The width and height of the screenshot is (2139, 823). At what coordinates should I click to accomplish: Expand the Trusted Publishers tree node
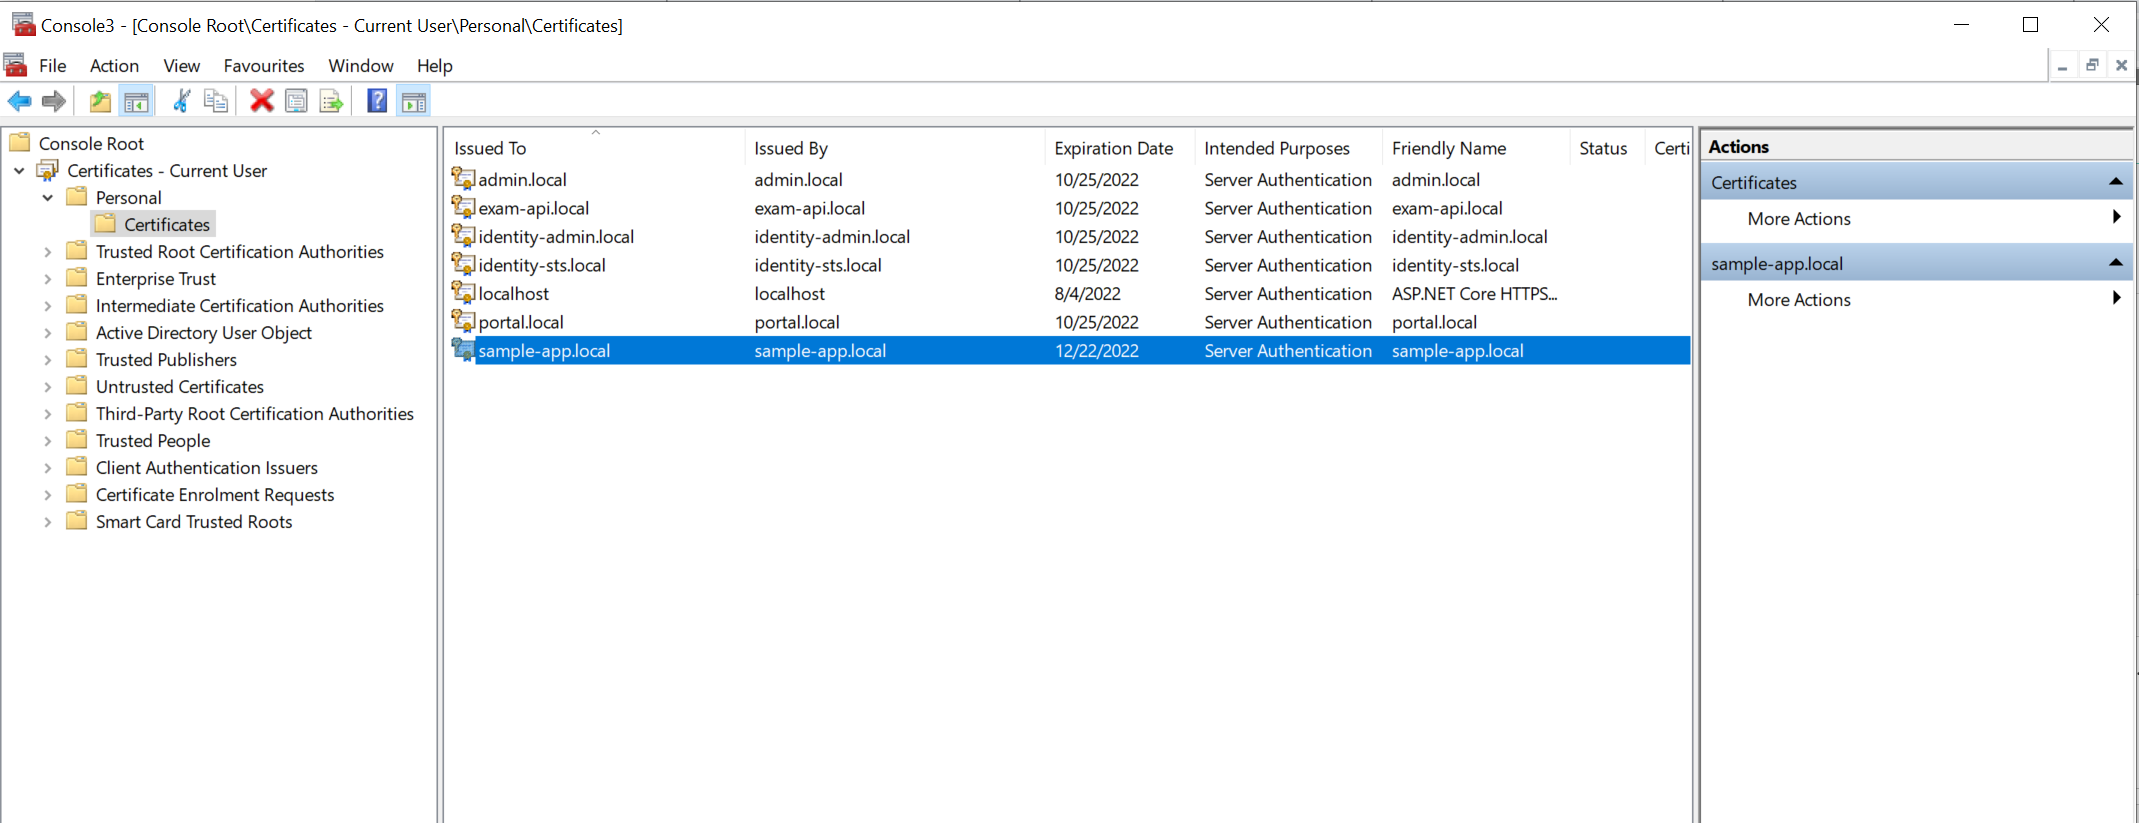tap(47, 360)
